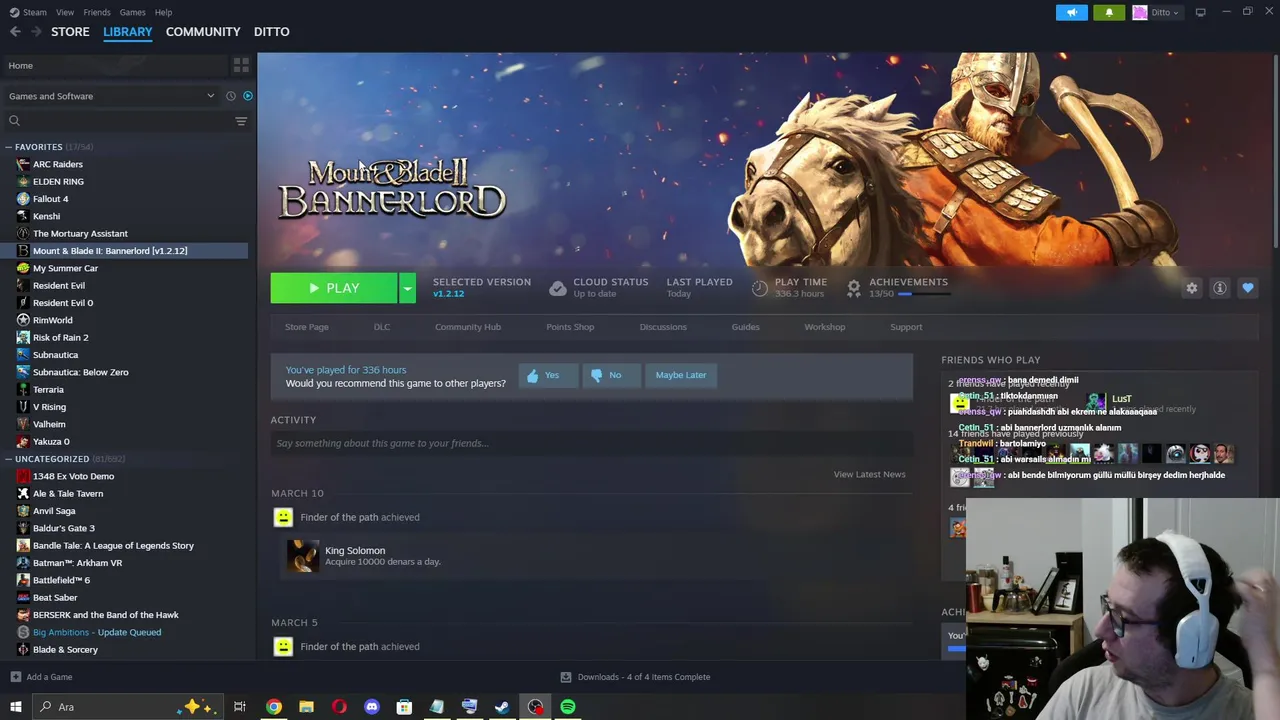Go back with the navigation arrow

pyautogui.click(x=15, y=32)
